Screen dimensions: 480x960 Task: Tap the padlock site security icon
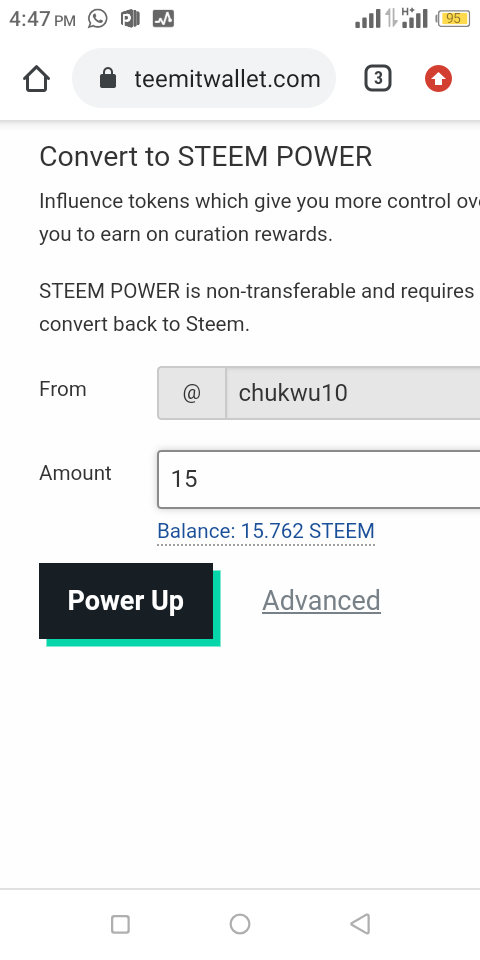click(x=108, y=78)
